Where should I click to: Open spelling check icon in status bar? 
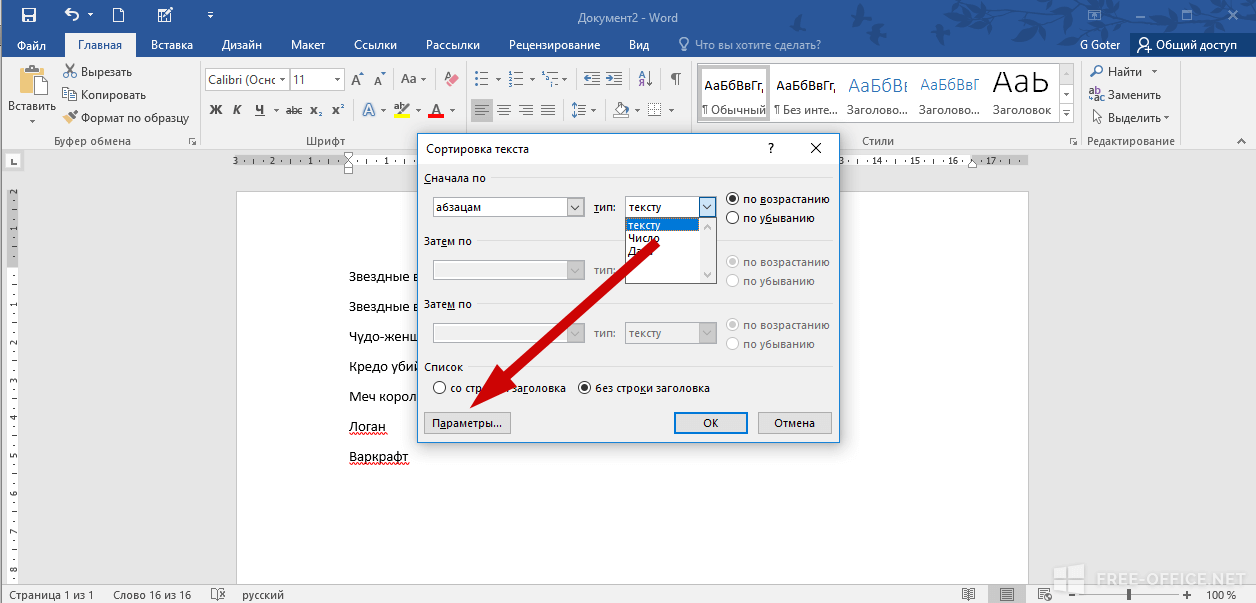tap(217, 595)
